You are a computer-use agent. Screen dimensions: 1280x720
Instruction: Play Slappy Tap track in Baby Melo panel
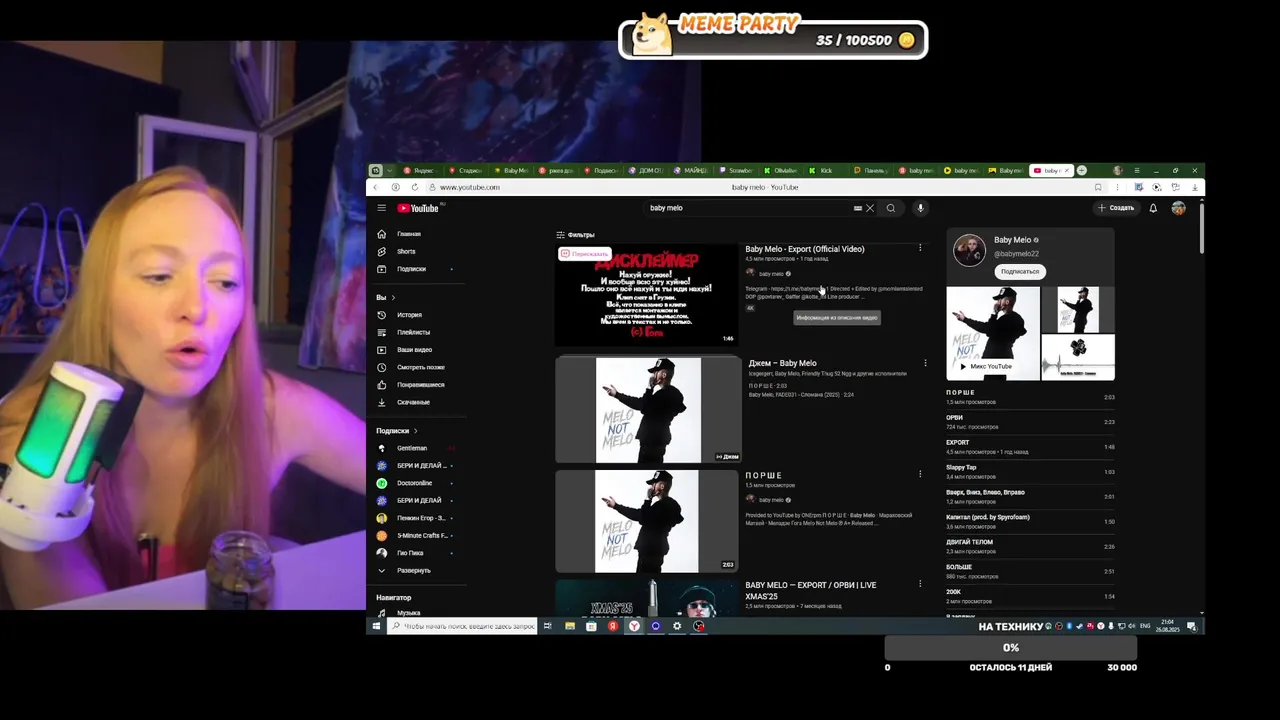1030,472
